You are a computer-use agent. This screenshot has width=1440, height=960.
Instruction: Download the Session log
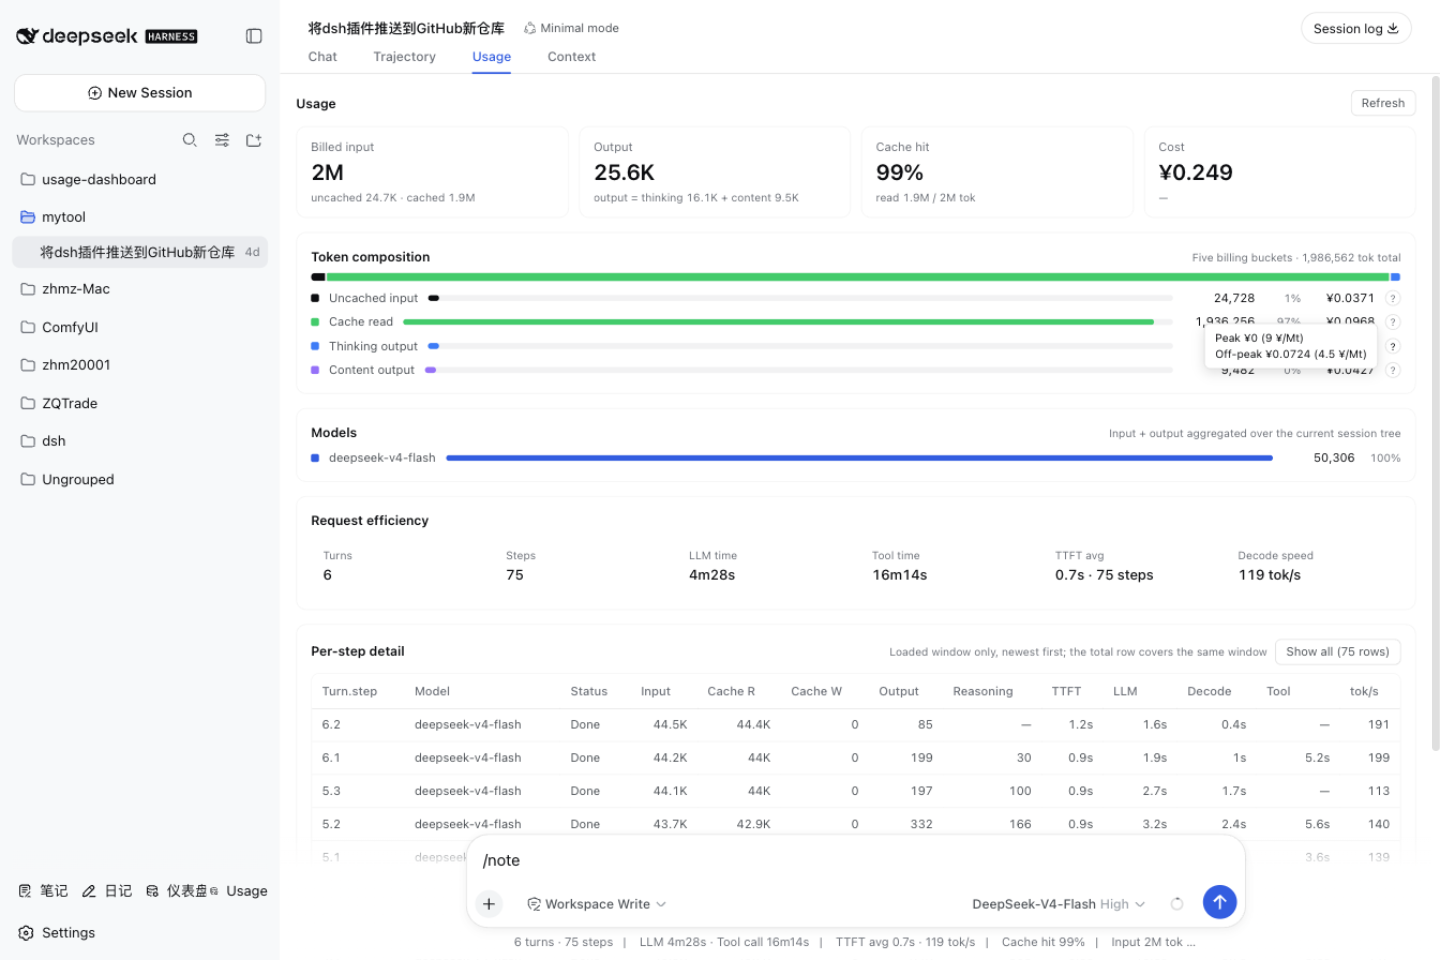1355,29
